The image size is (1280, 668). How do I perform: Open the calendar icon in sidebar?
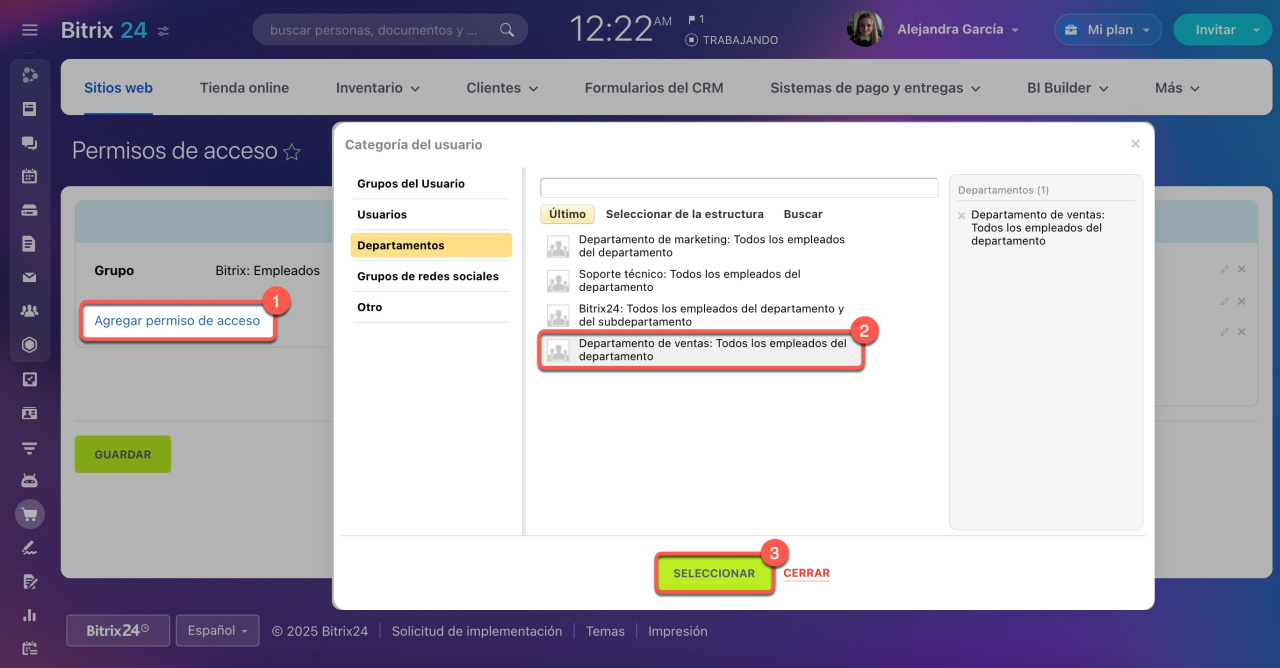pyautogui.click(x=30, y=176)
